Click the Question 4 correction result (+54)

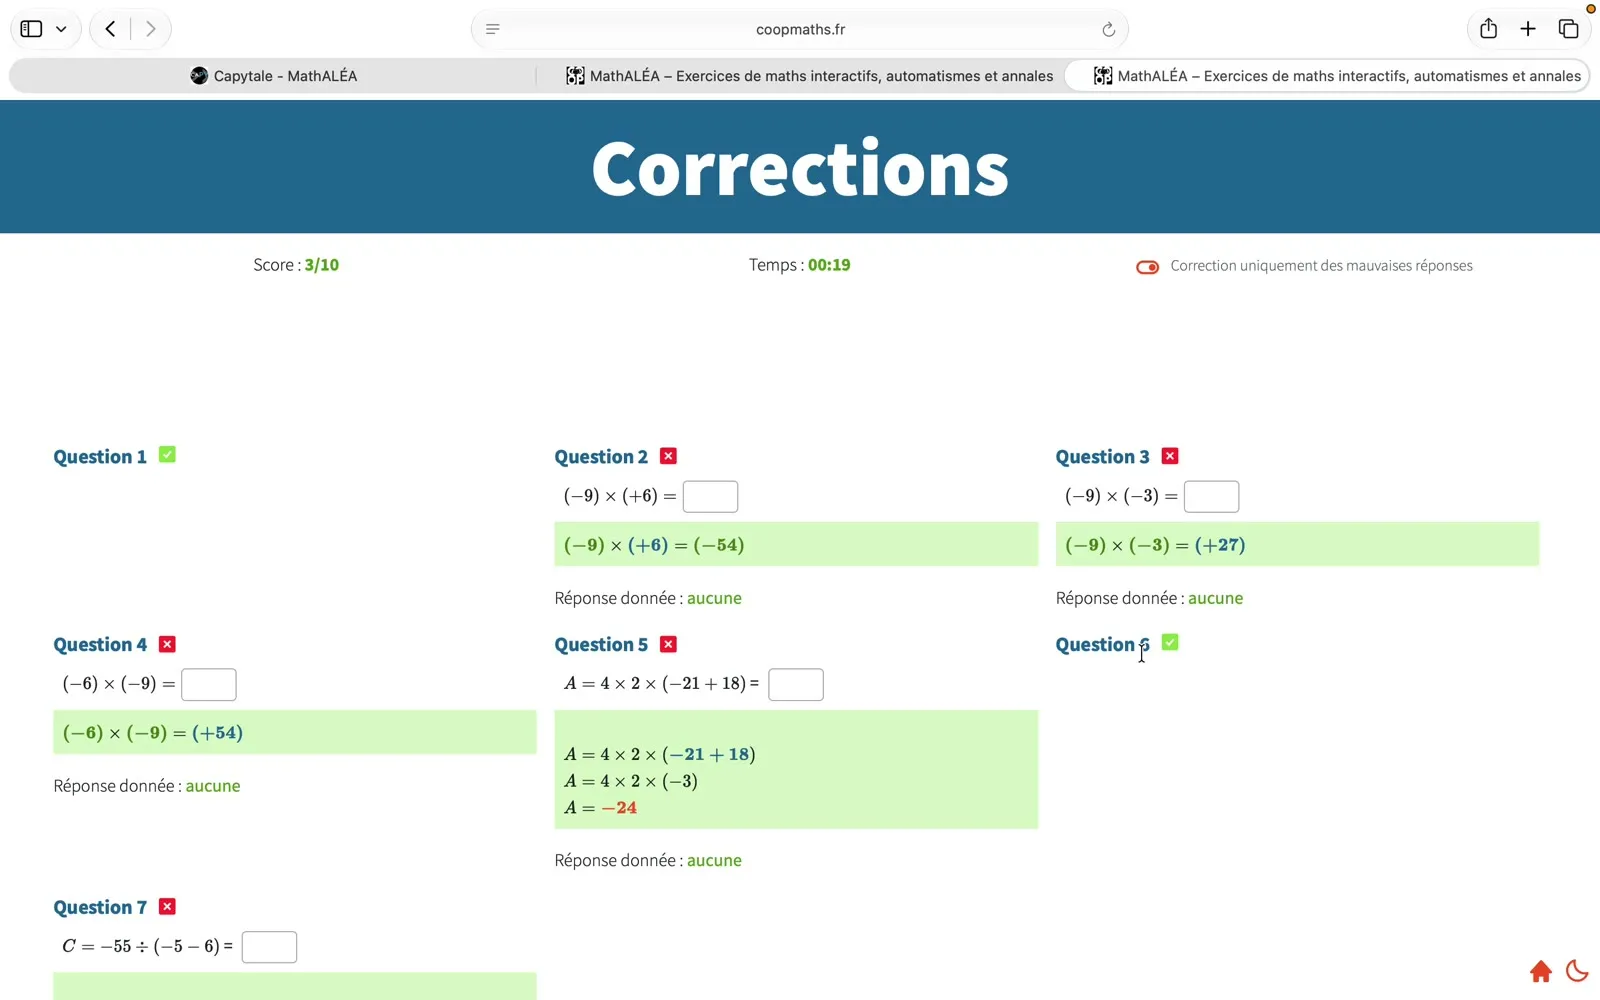(x=217, y=733)
